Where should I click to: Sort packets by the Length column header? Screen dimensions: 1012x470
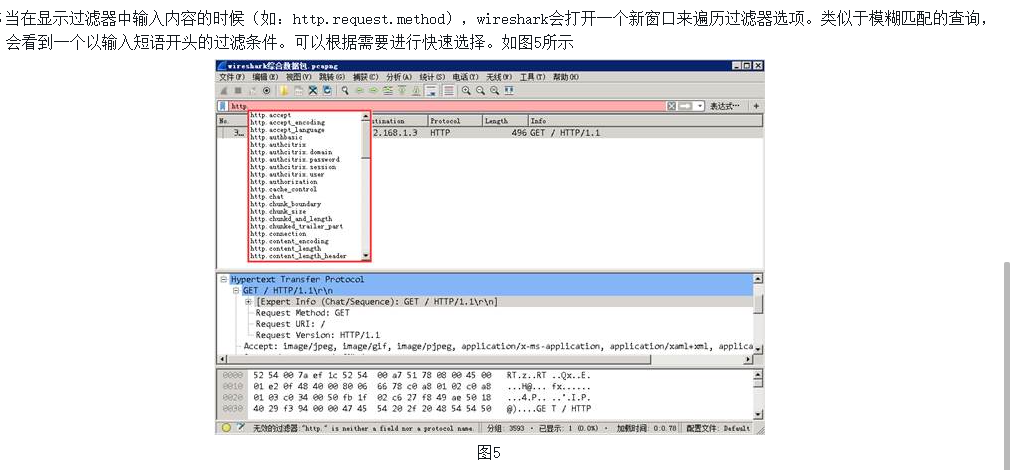point(505,121)
